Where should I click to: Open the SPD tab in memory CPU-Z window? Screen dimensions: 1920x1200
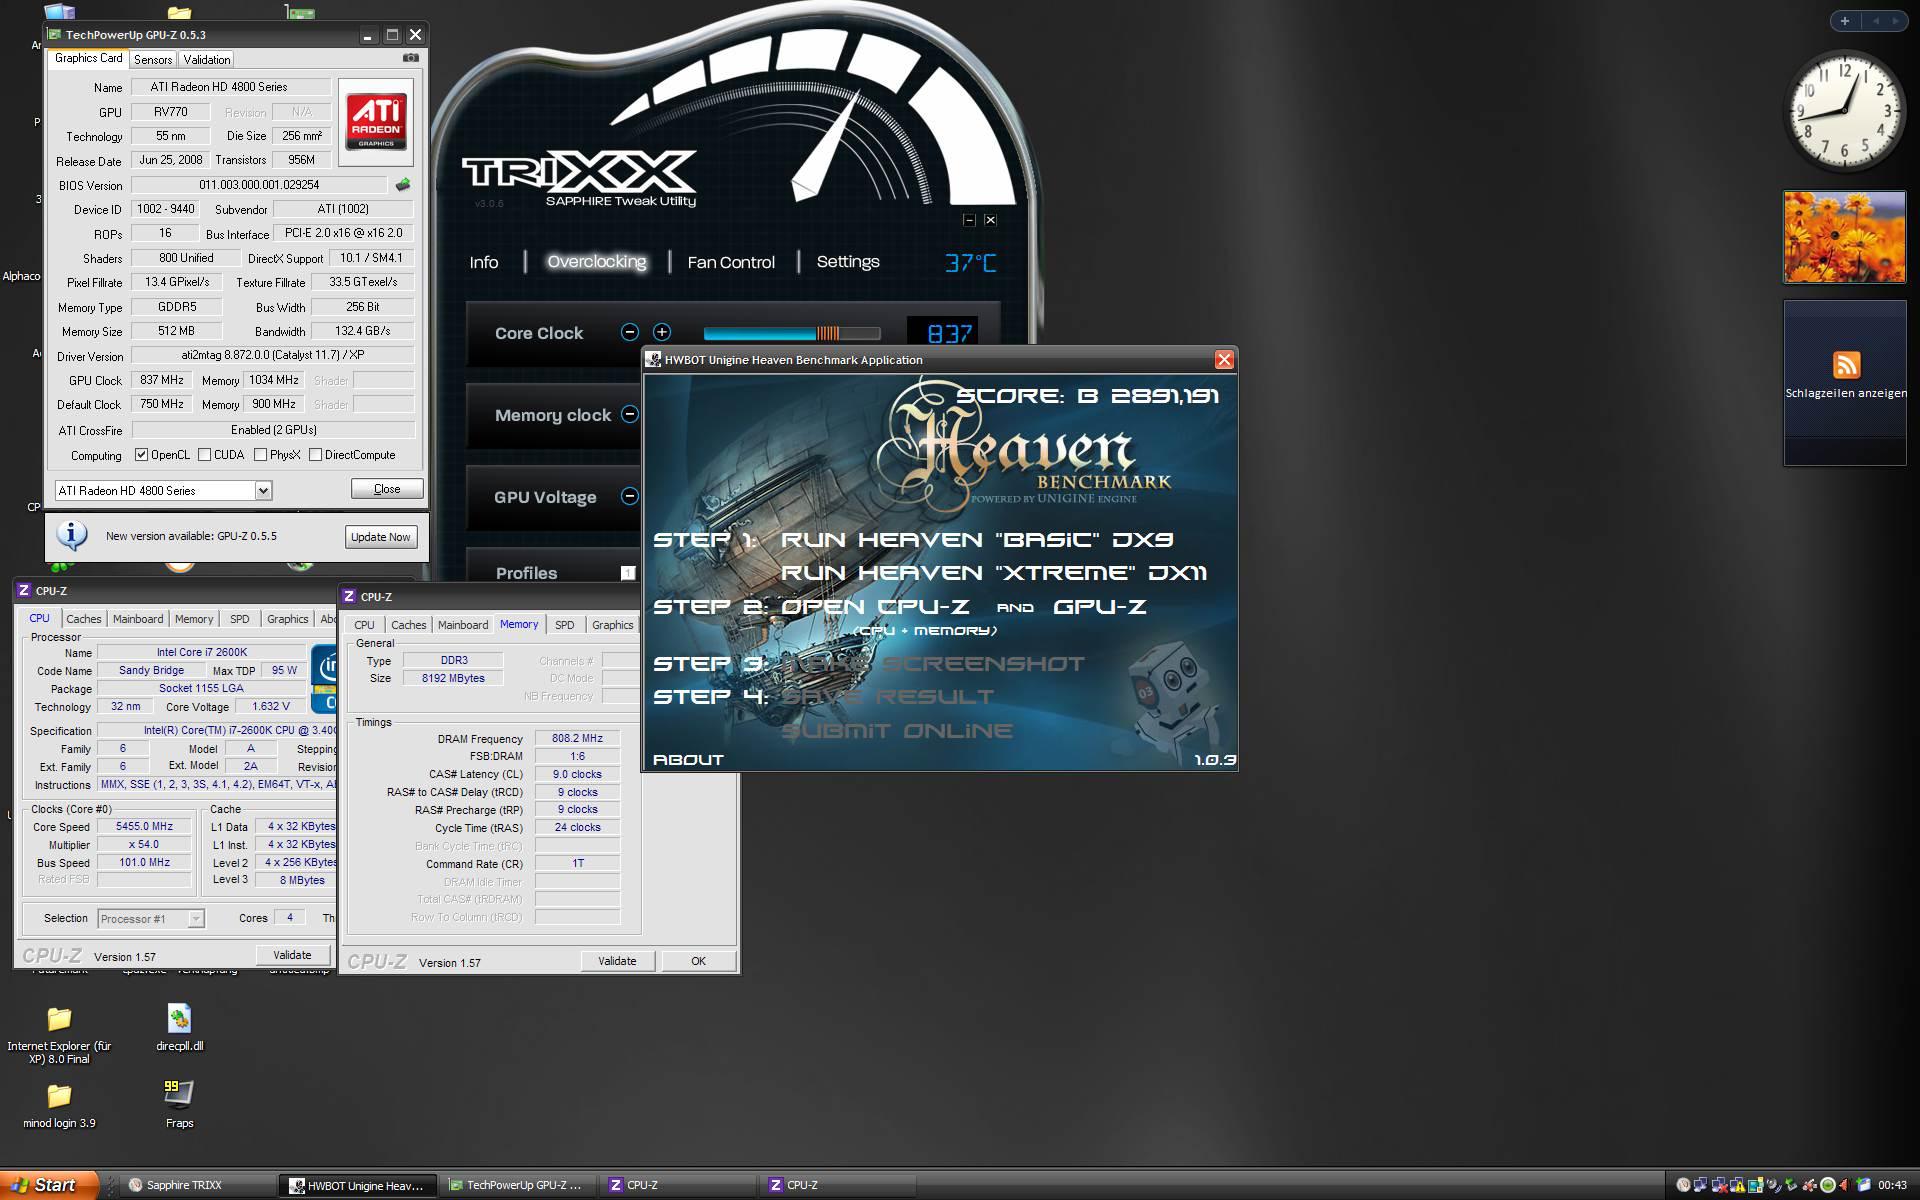tap(565, 625)
